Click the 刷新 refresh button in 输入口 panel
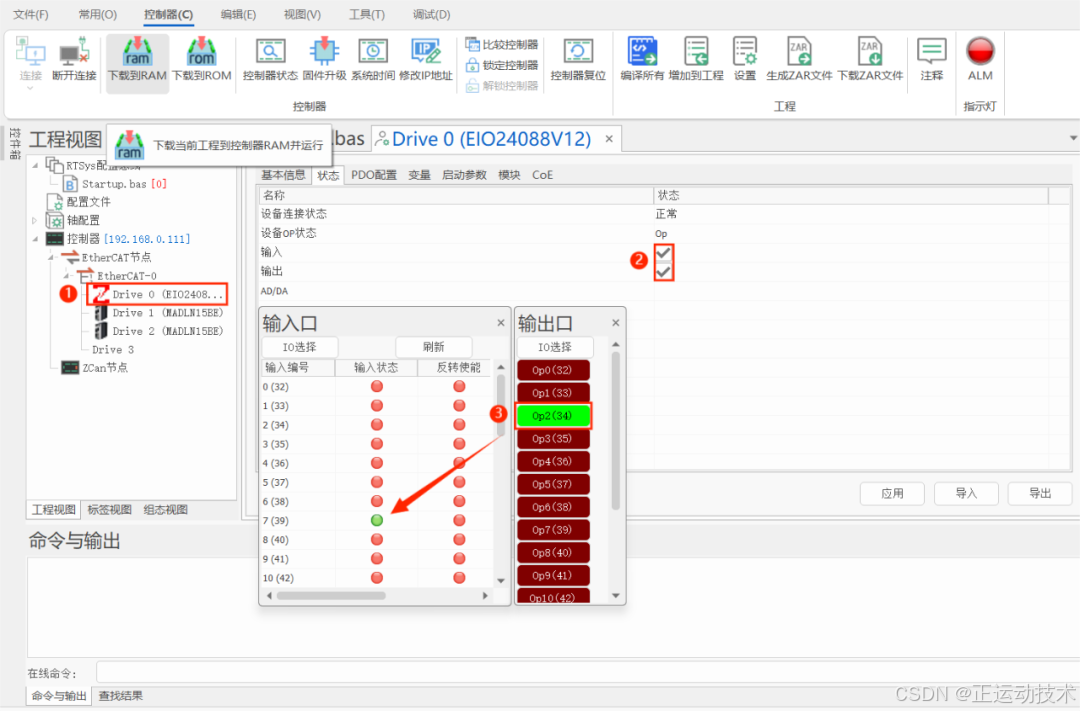1080x711 pixels. (433, 346)
